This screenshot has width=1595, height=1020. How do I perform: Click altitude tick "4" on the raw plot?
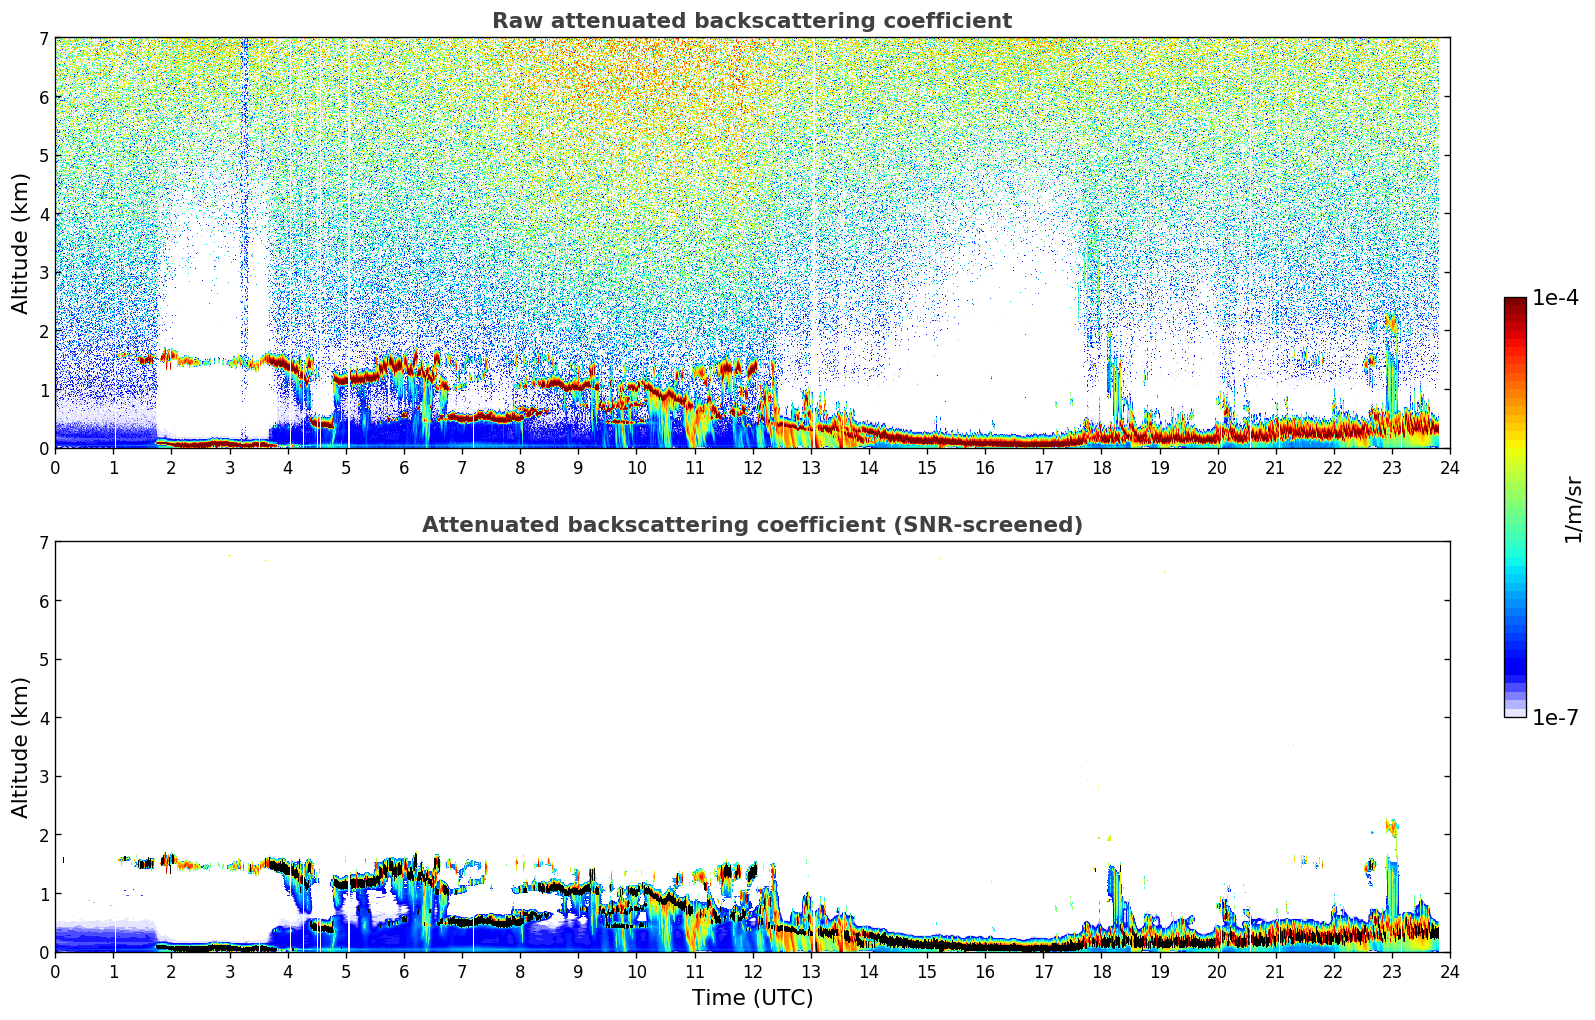(x=43, y=214)
